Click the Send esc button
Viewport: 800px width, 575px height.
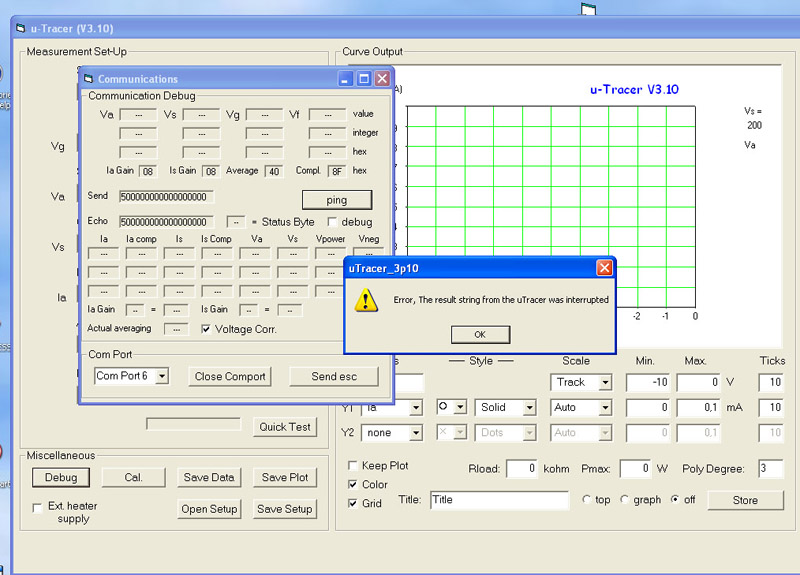click(334, 377)
